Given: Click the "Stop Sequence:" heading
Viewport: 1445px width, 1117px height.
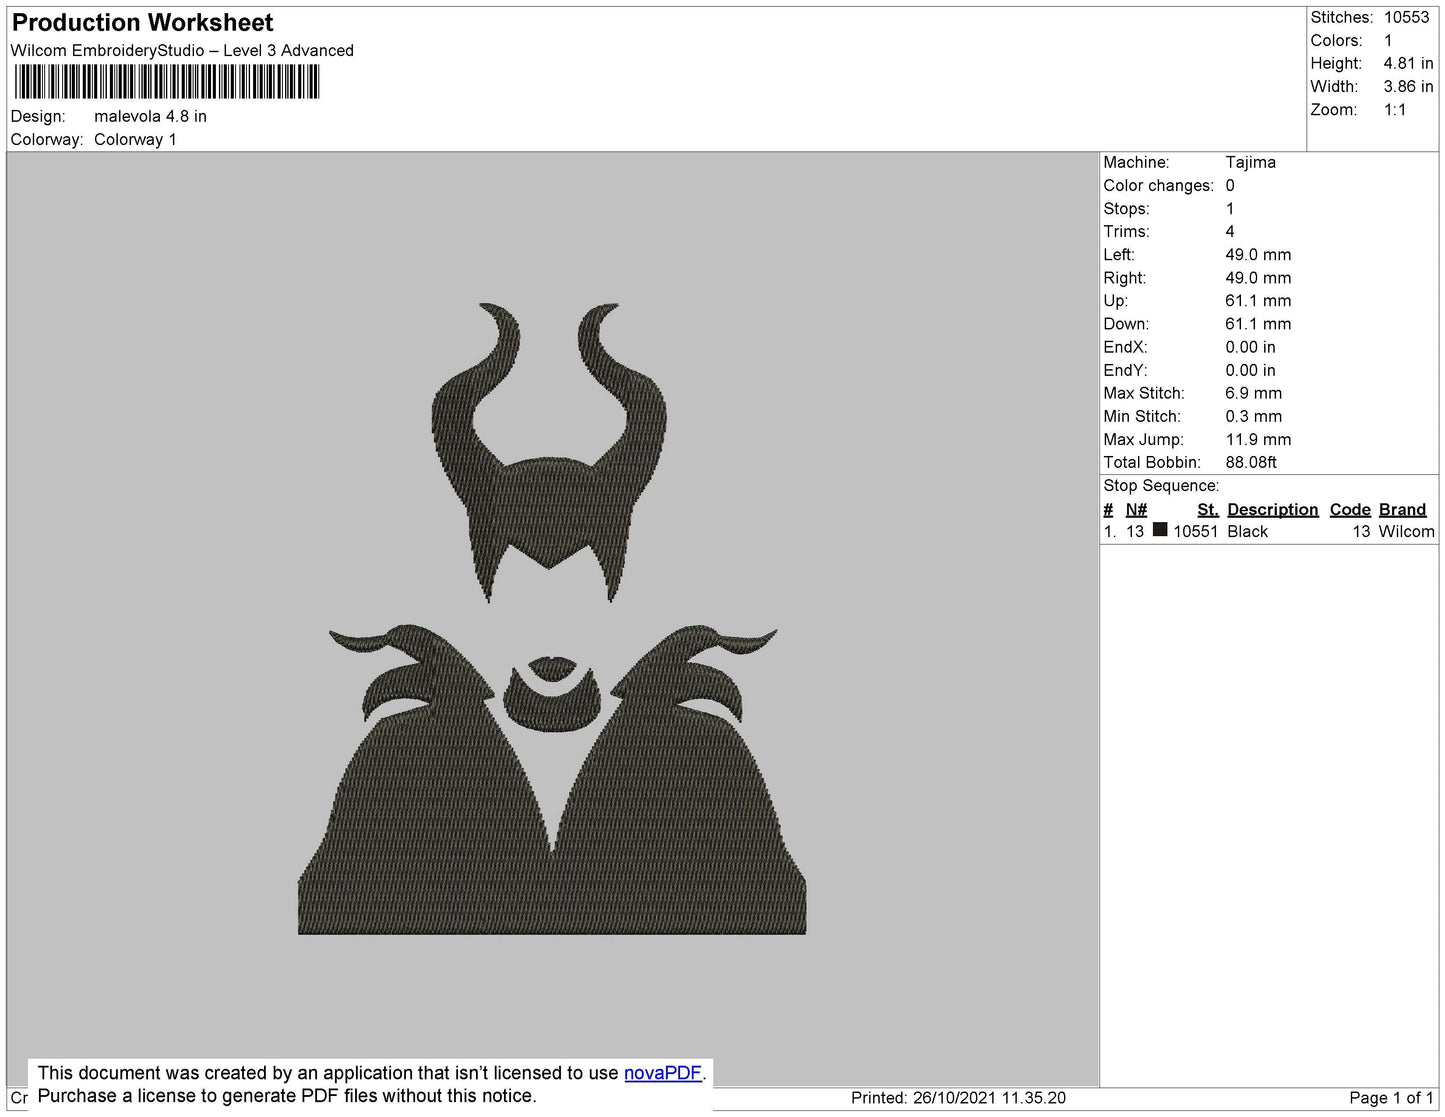Looking at the screenshot, I should [1161, 486].
